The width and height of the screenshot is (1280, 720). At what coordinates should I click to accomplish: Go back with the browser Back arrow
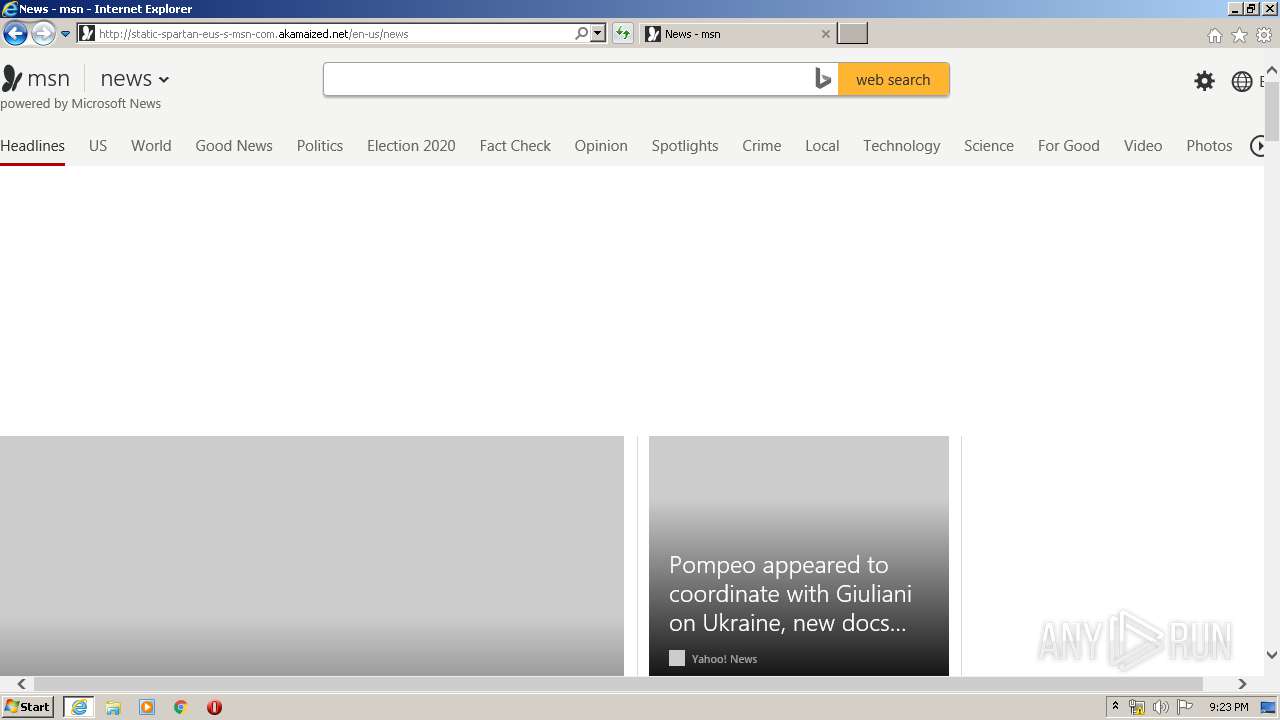(15, 34)
